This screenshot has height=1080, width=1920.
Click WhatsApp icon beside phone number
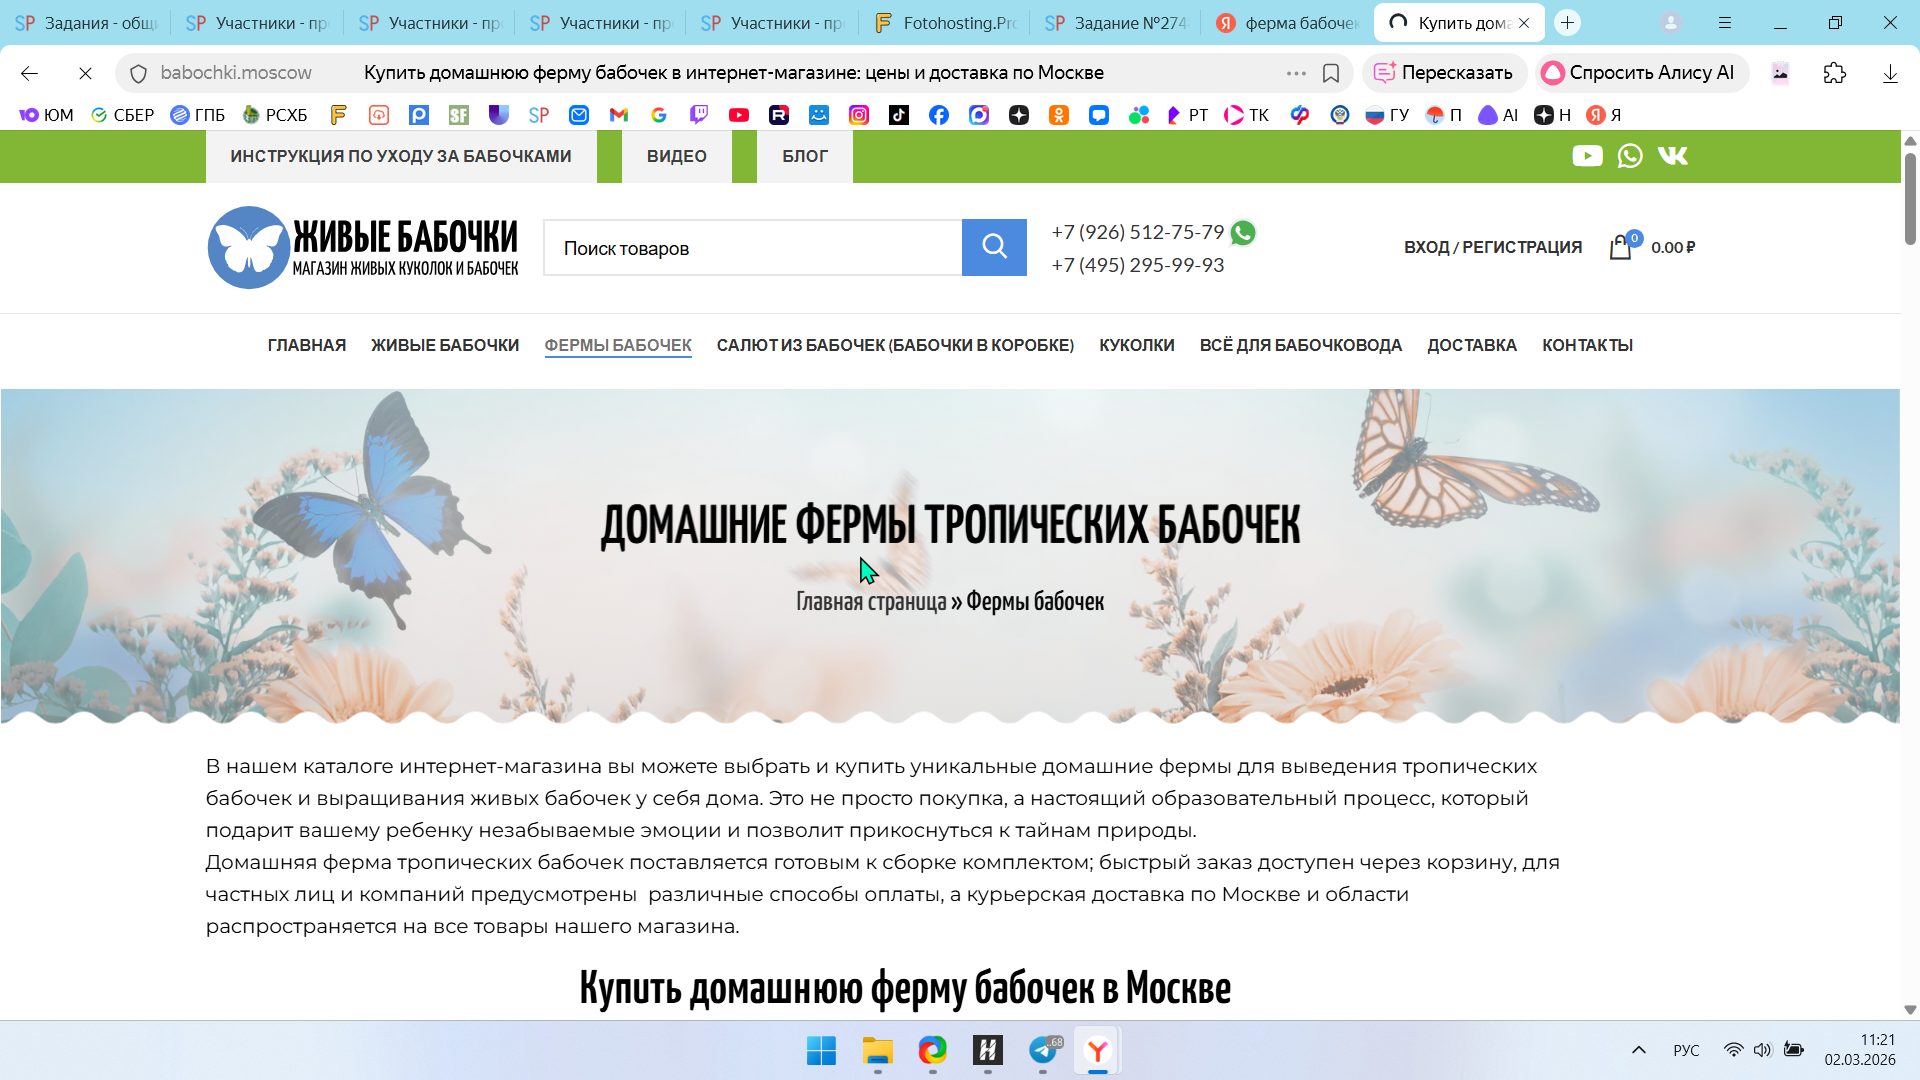point(1243,233)
